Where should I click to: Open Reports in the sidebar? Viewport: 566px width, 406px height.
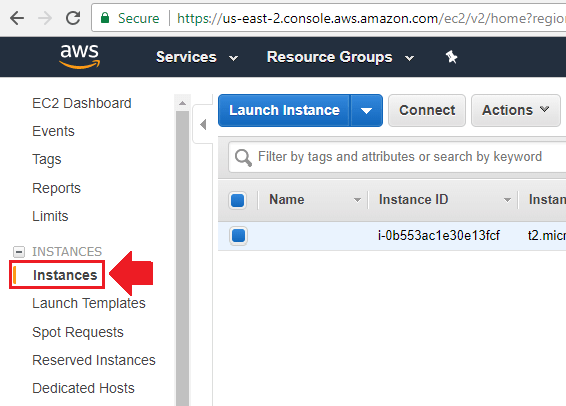point(56,188)
